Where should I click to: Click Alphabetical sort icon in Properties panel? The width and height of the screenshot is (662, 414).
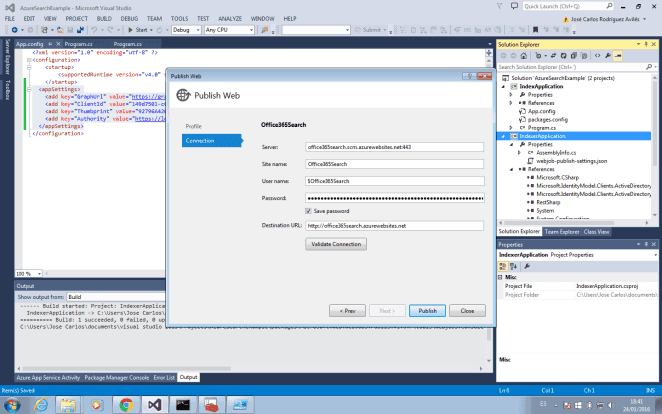tap(513, 266)
